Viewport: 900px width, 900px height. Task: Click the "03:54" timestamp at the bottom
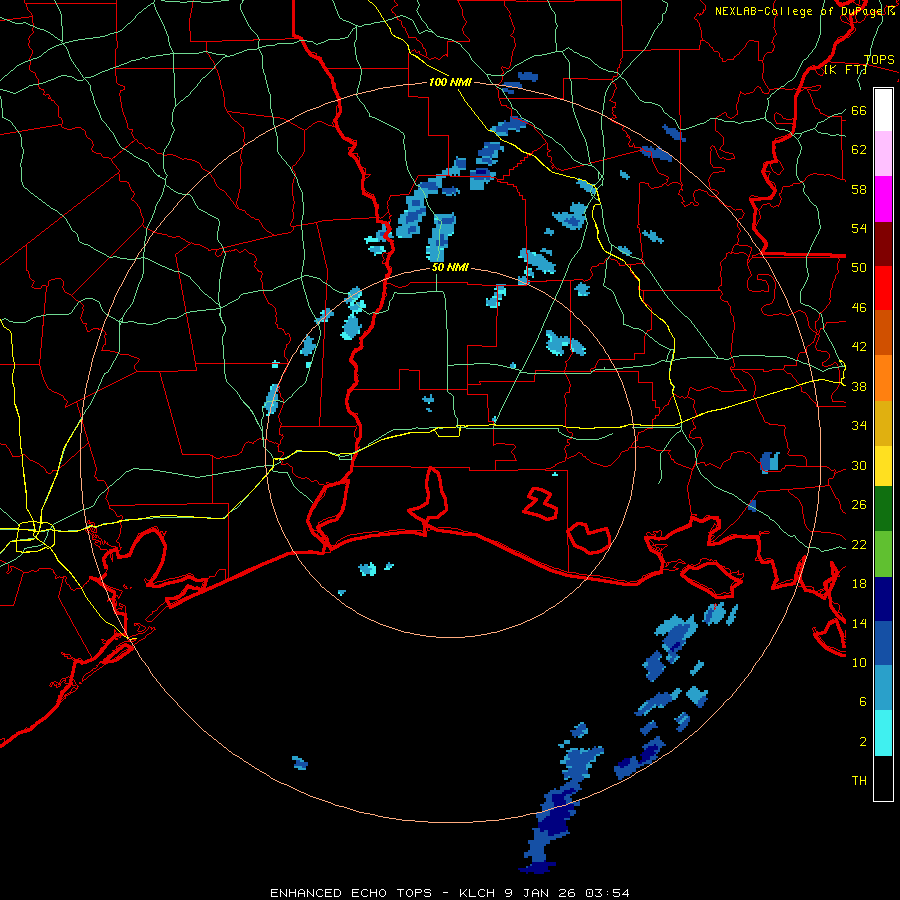607,893
